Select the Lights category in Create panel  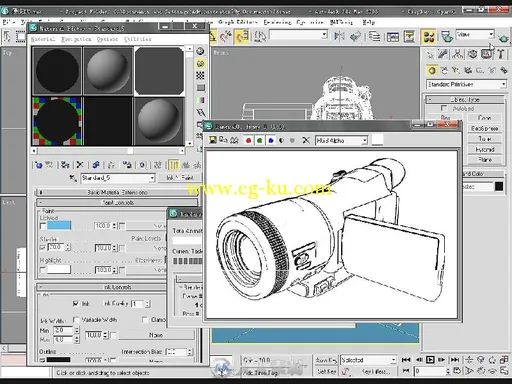456,70
